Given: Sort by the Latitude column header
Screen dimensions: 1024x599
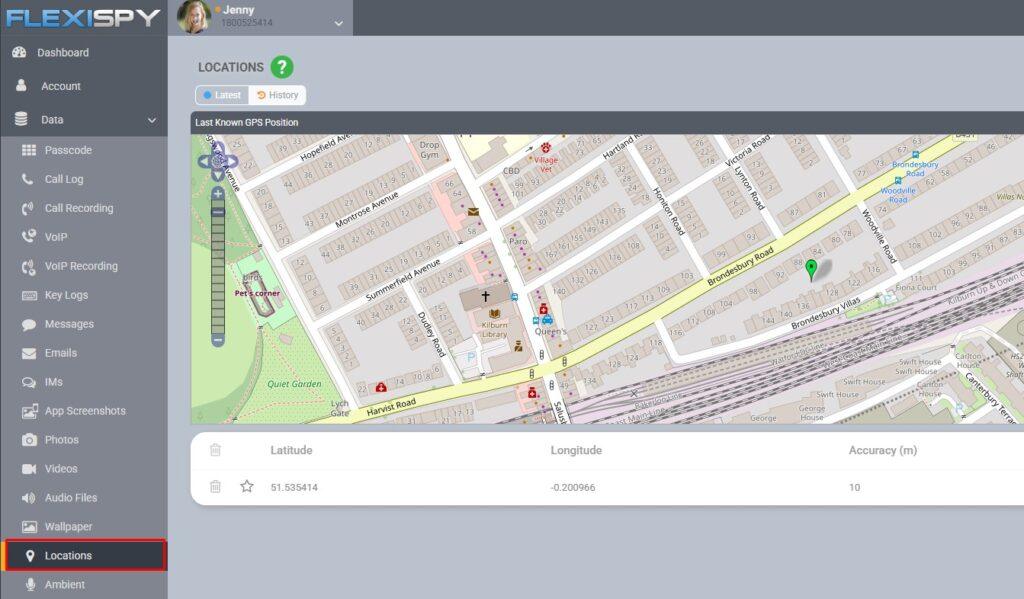Looking at the screenshot, I should click(x=291, y=450).
